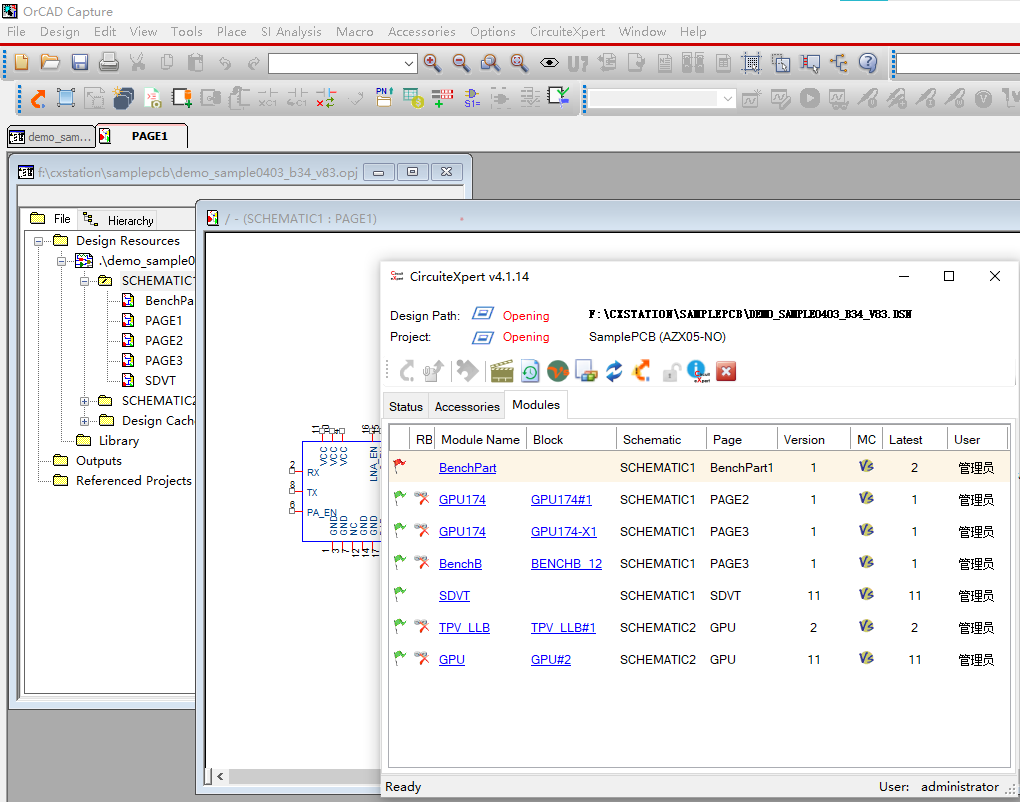This screenshot has width=1020, height=802.
Task: Save the design with the floppy icon
Action: point(80,62)
